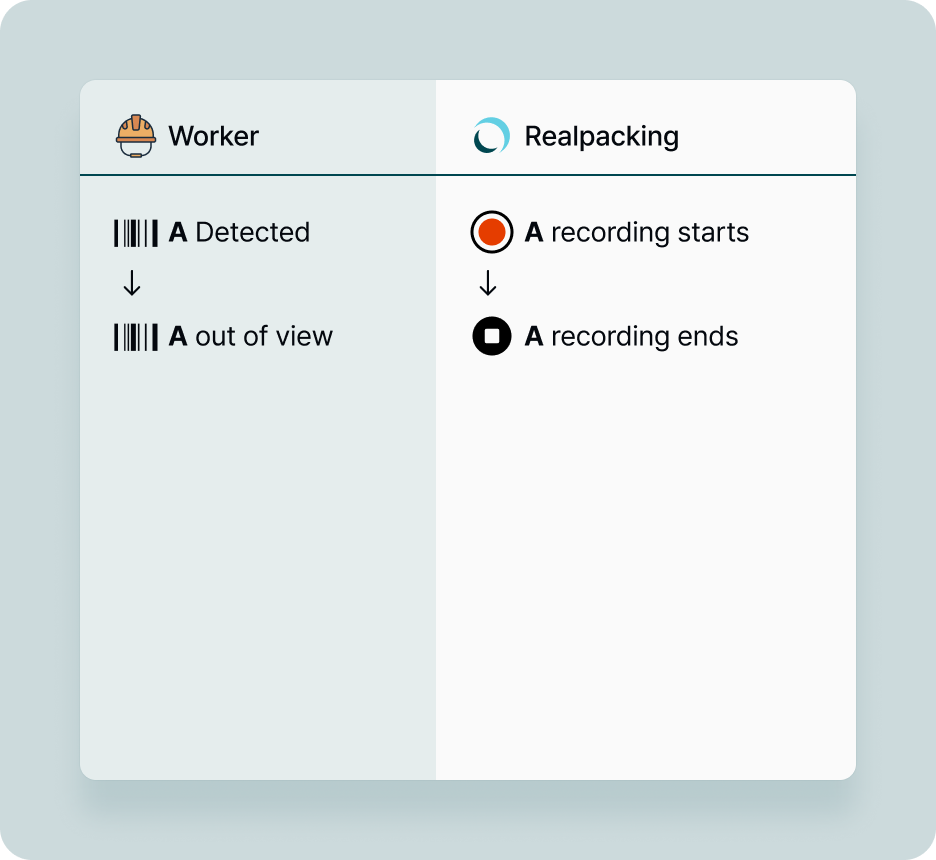The image size is (936, 860).
Task: Click the down arrow below "A Detected"
Action: [132, 285]
